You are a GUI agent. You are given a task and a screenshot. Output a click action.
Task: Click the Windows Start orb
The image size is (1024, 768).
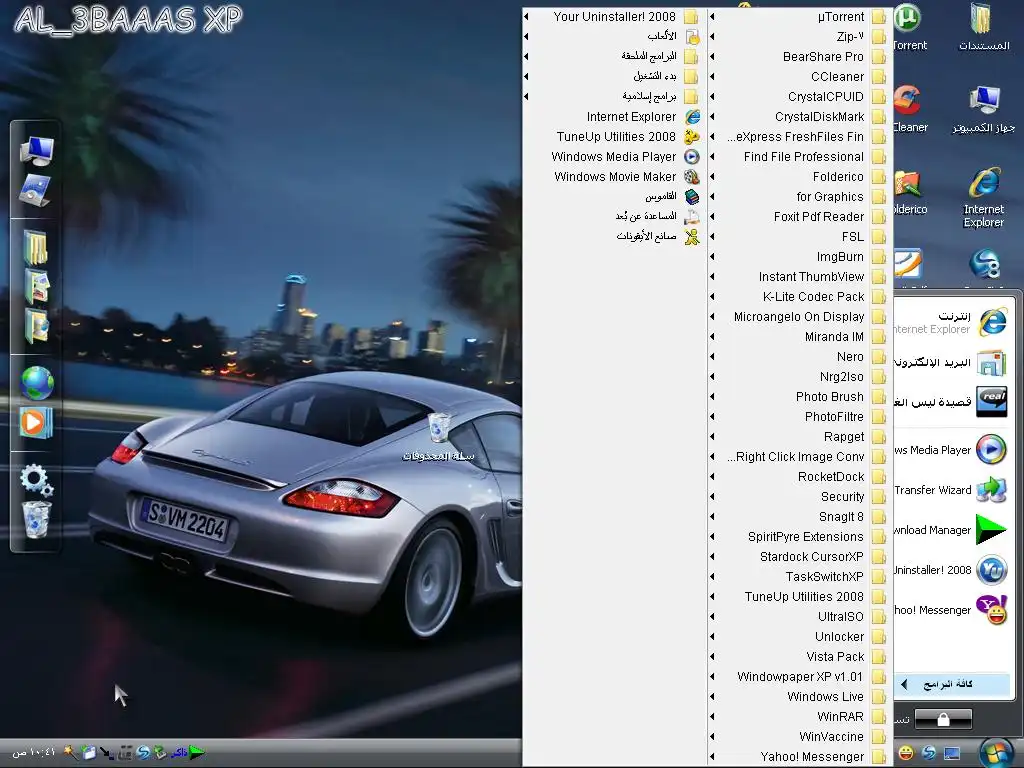[x=997, y=752]
